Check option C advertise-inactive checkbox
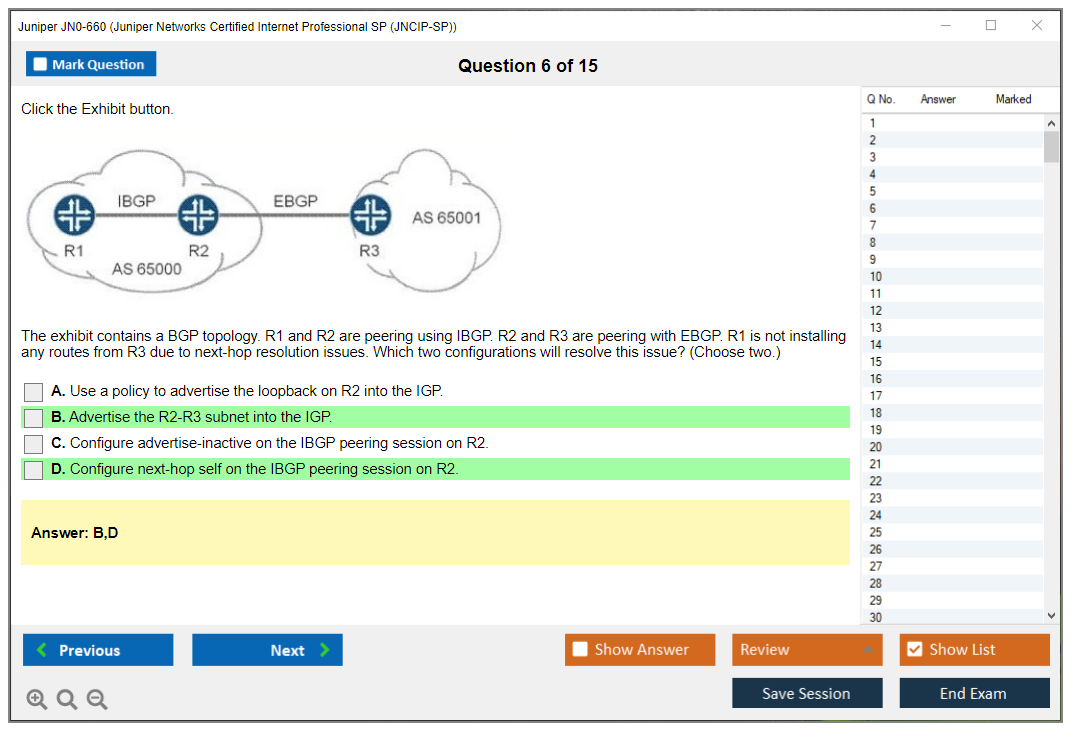This screenshot has height=735, width=1075. 34,444
